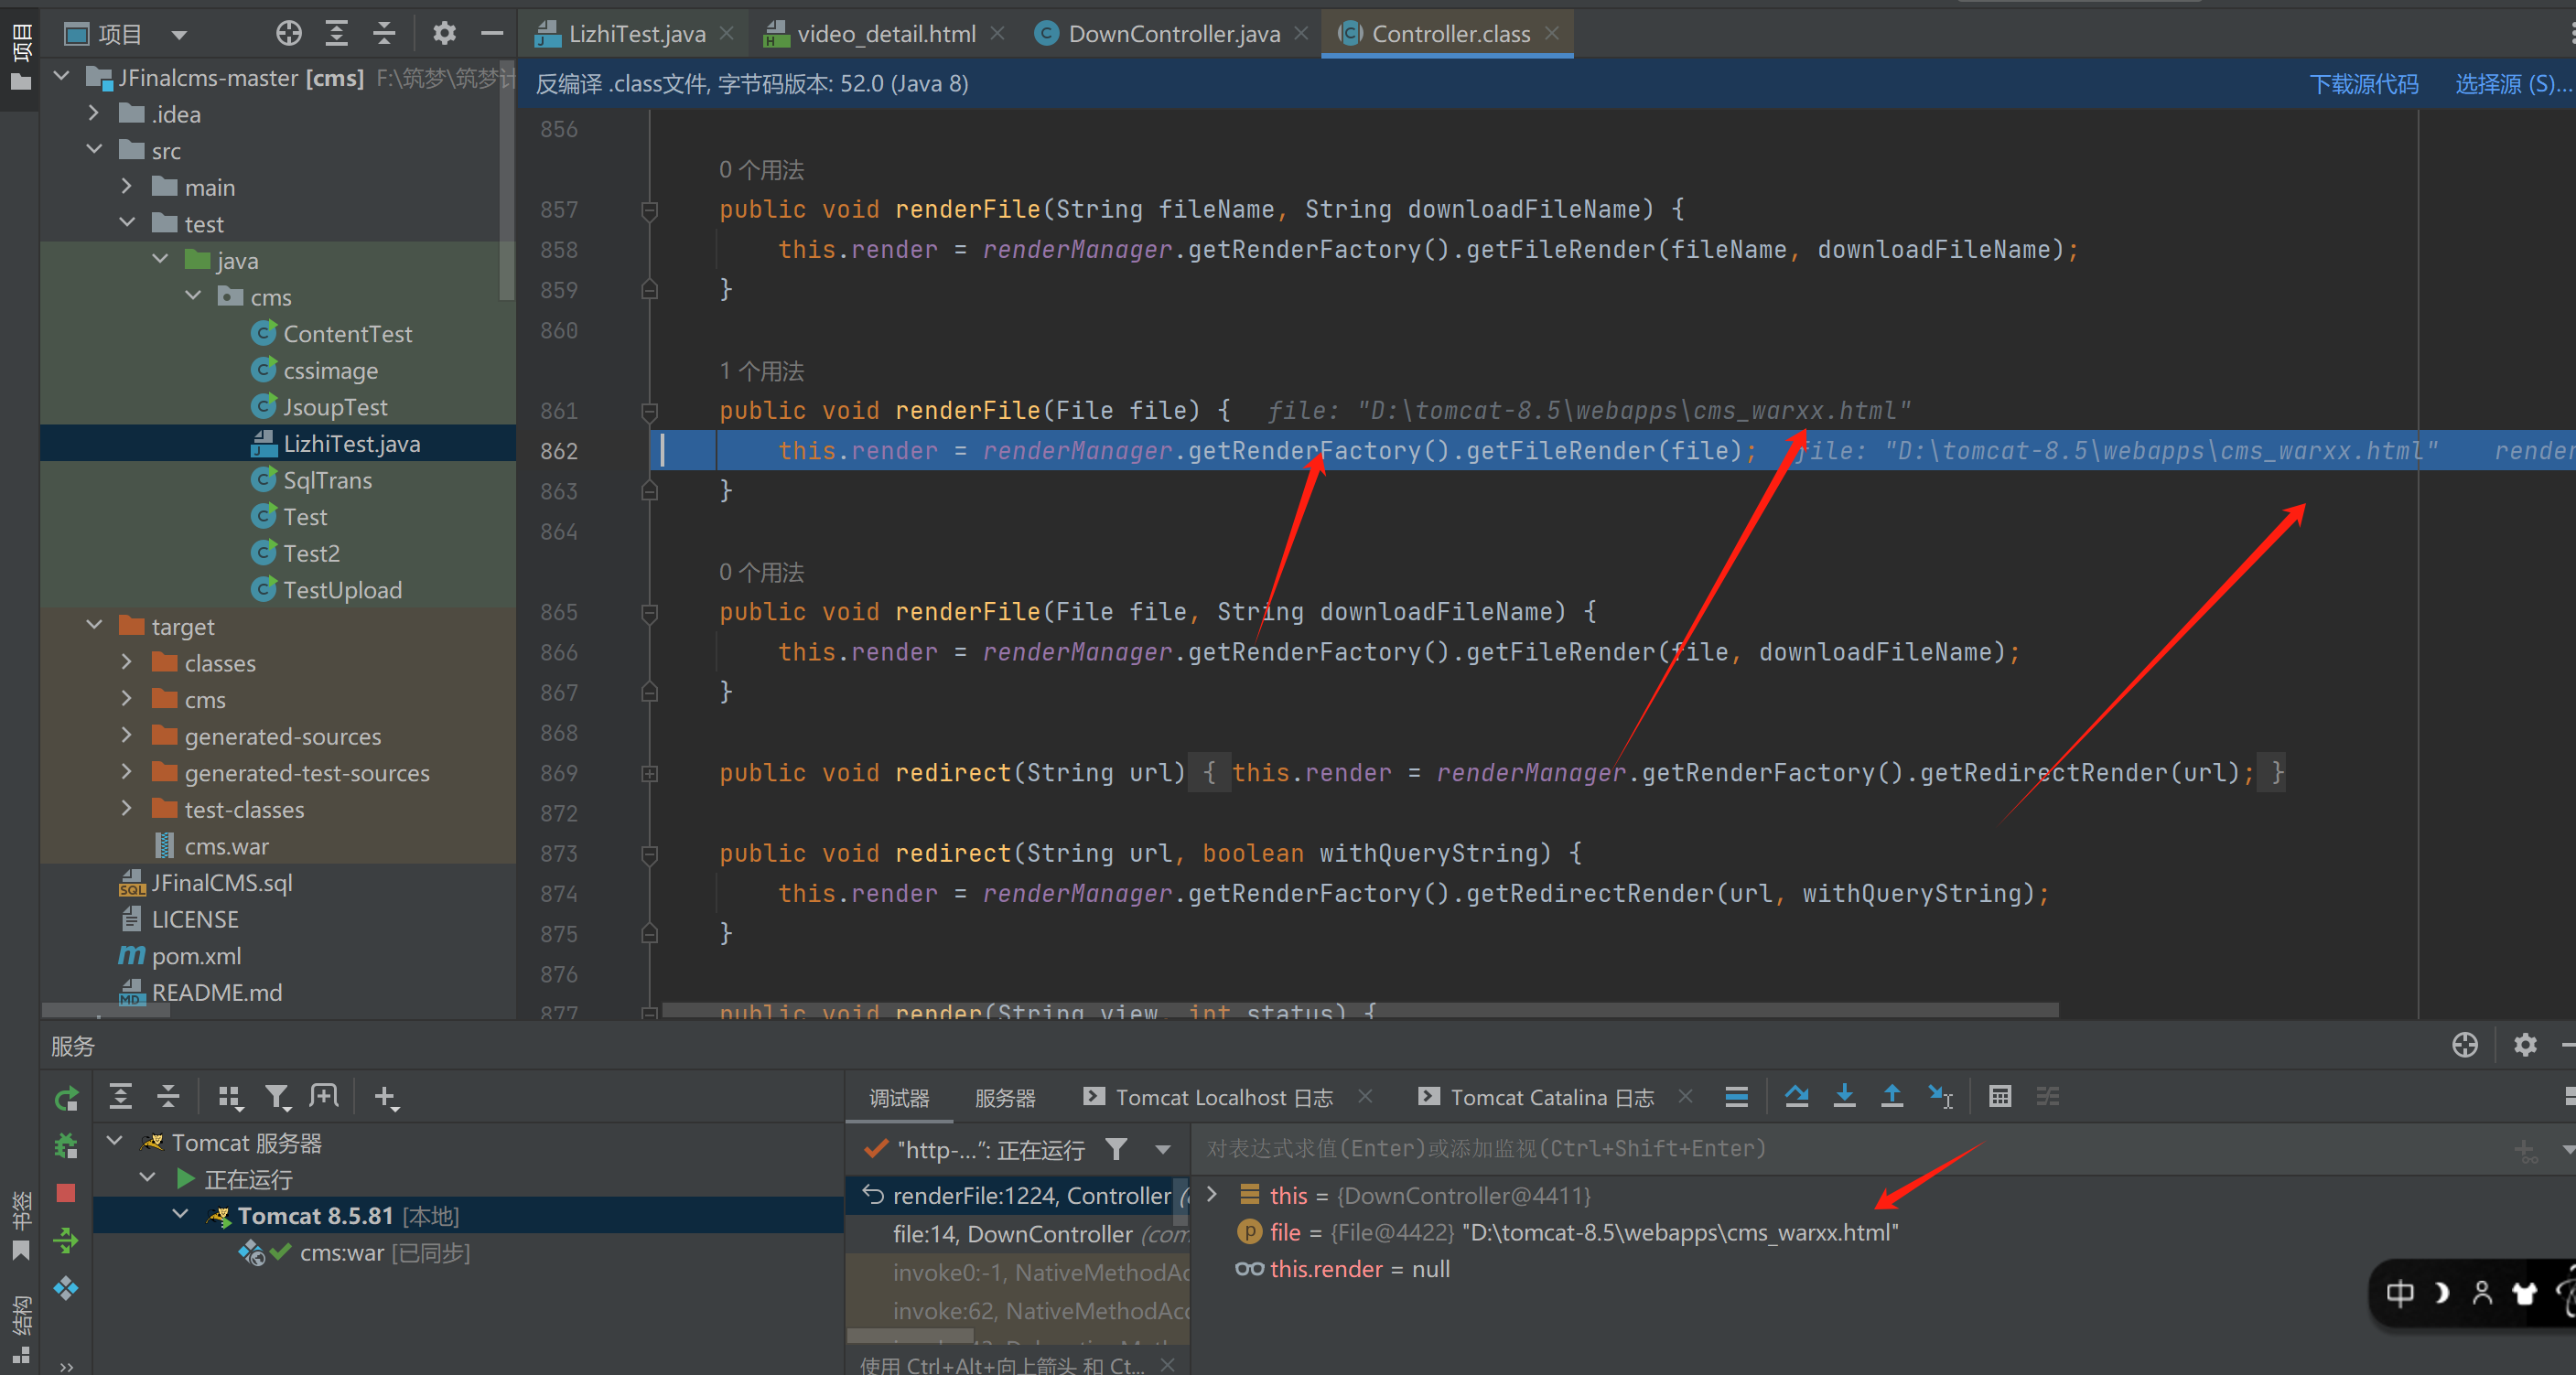Expand the generated-sources folder
Screen dimensions: 2576x1375
[127, 735]
